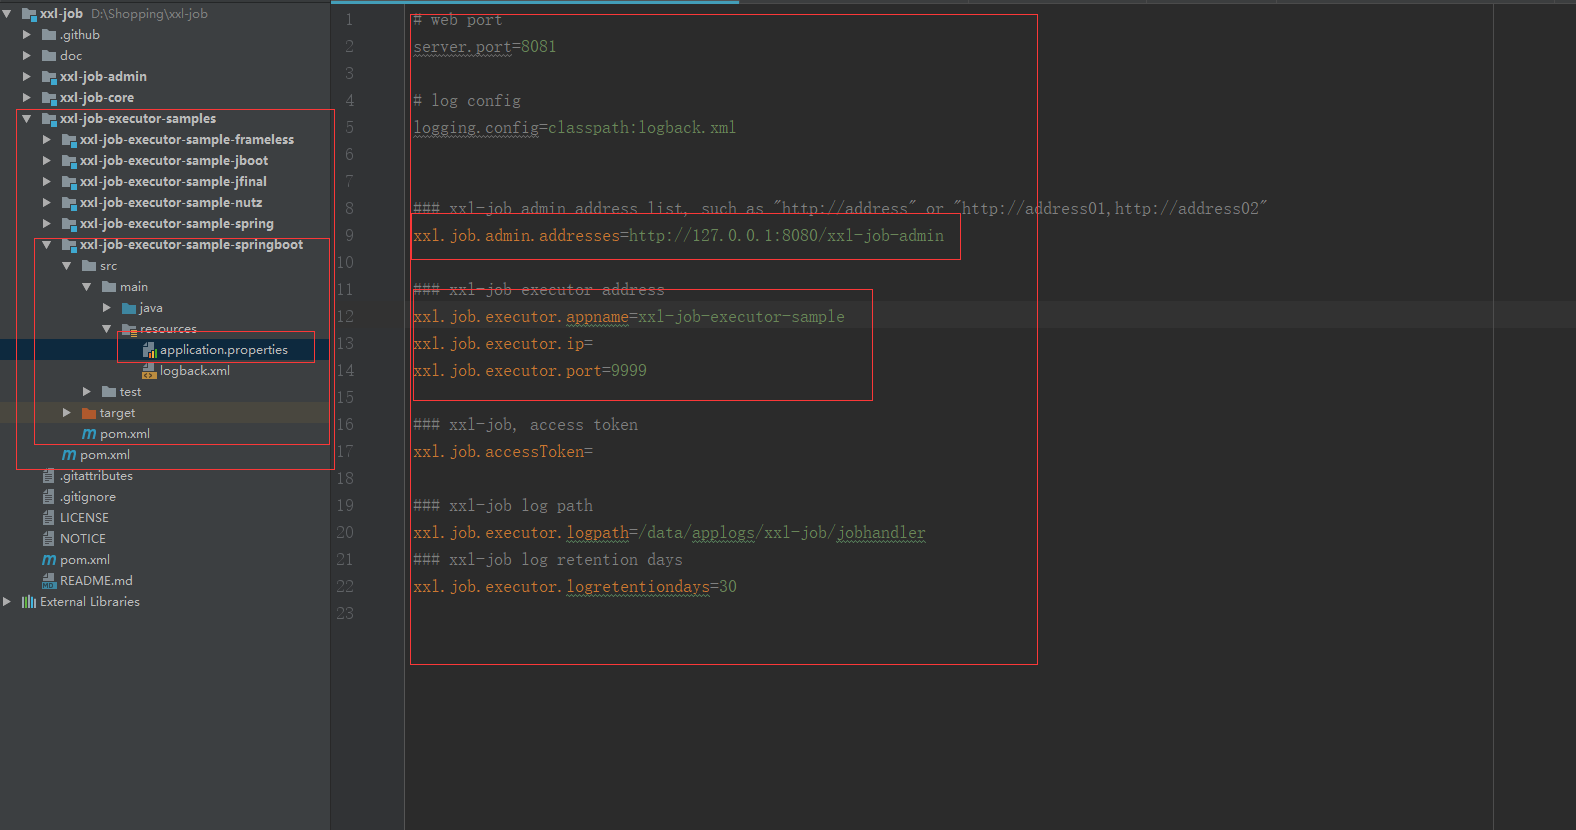1576x830 pixels.
Task: Collapse the xxl-job root project node
Action: coord(7,14)
